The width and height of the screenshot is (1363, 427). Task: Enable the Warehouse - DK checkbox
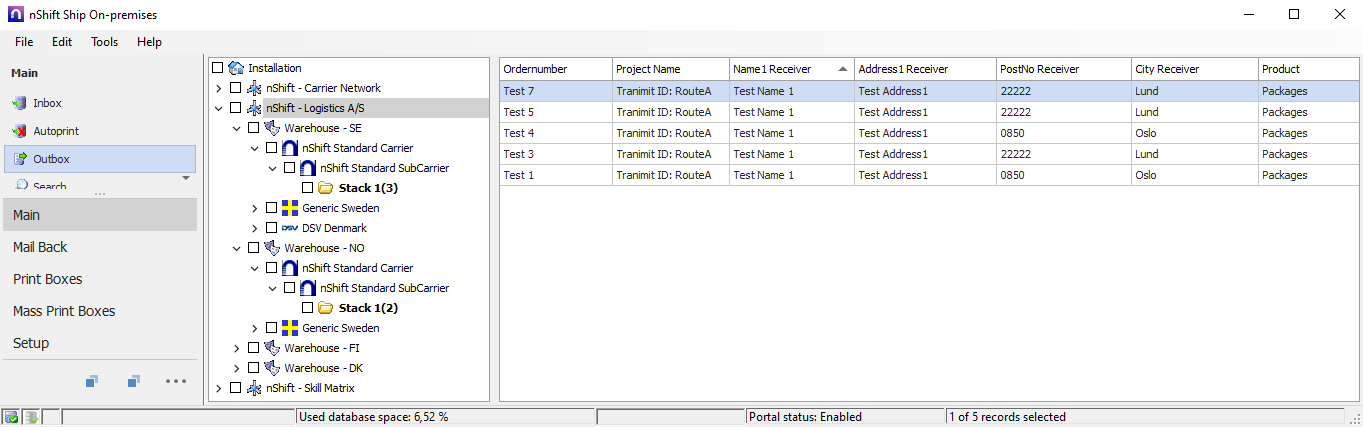[254, 368]
